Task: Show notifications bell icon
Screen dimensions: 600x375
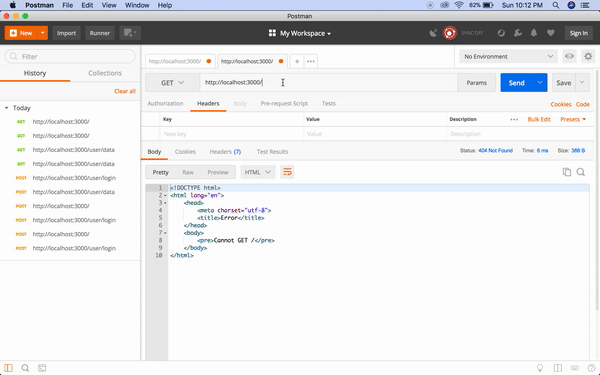Action: coord(534,33)
